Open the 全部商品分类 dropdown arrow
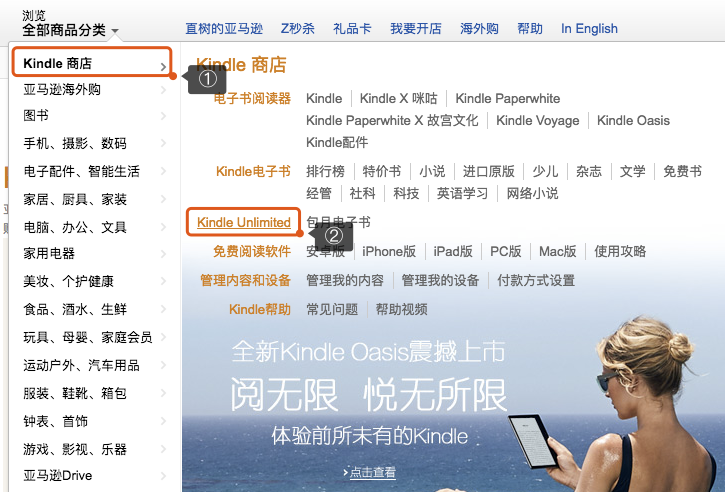The width and height of the screenshot is (725, 492). click(x=115, y=32)
